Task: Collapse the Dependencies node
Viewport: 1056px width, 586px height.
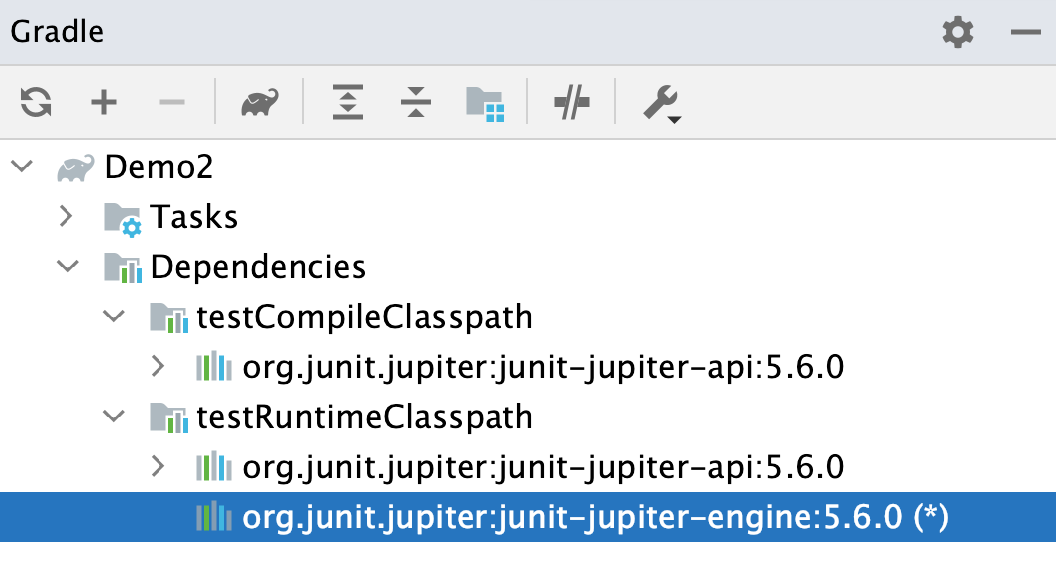Action: pos(68,267)
